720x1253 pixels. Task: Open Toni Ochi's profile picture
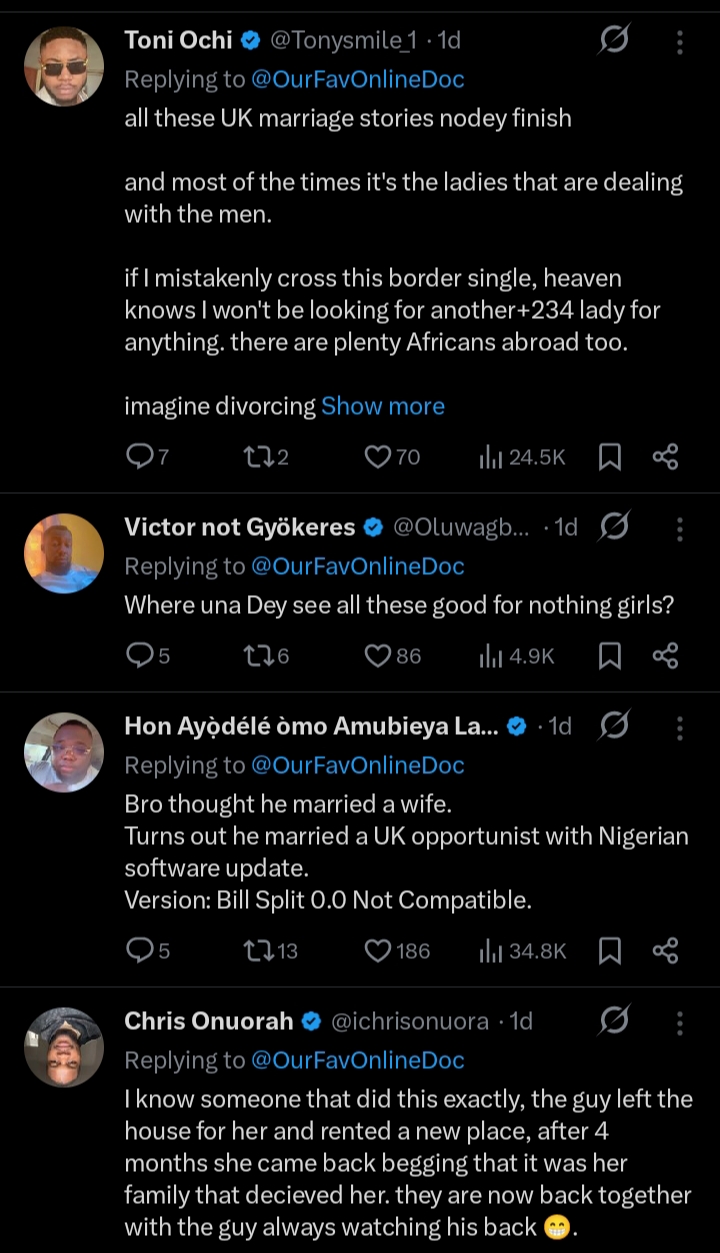pos(63,66)
